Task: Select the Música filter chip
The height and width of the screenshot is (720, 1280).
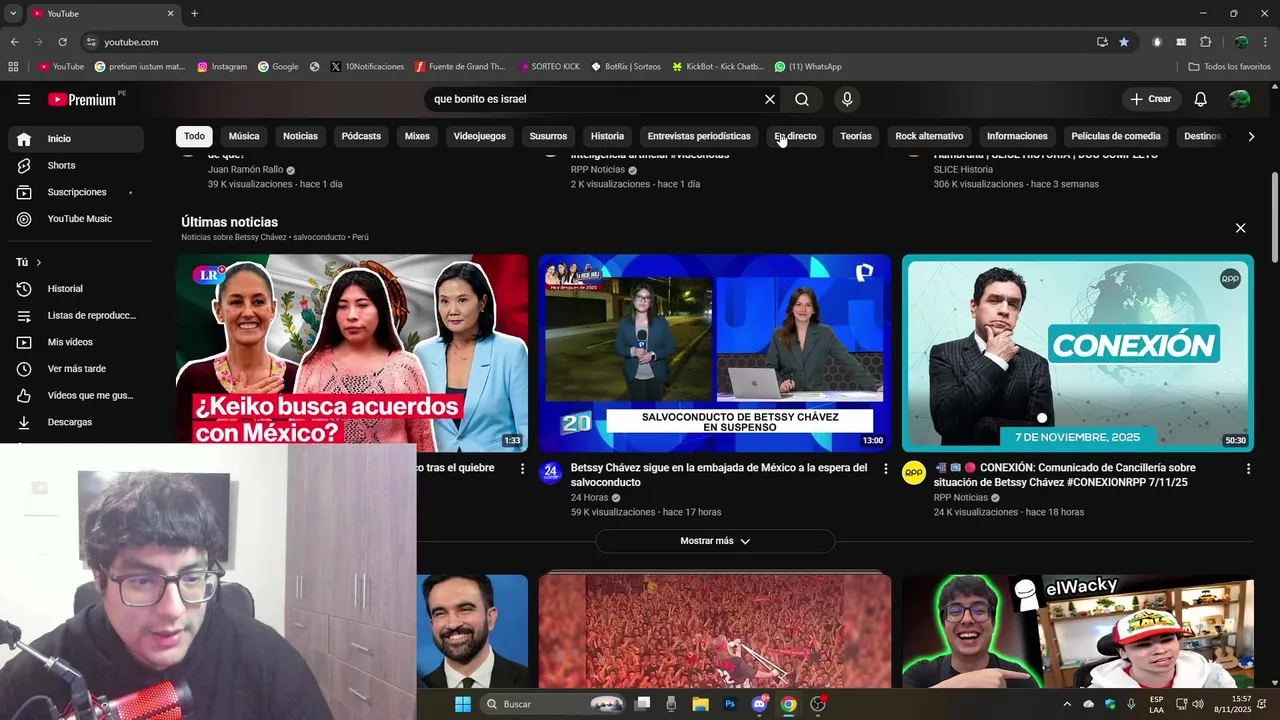Action: [244, 136]
